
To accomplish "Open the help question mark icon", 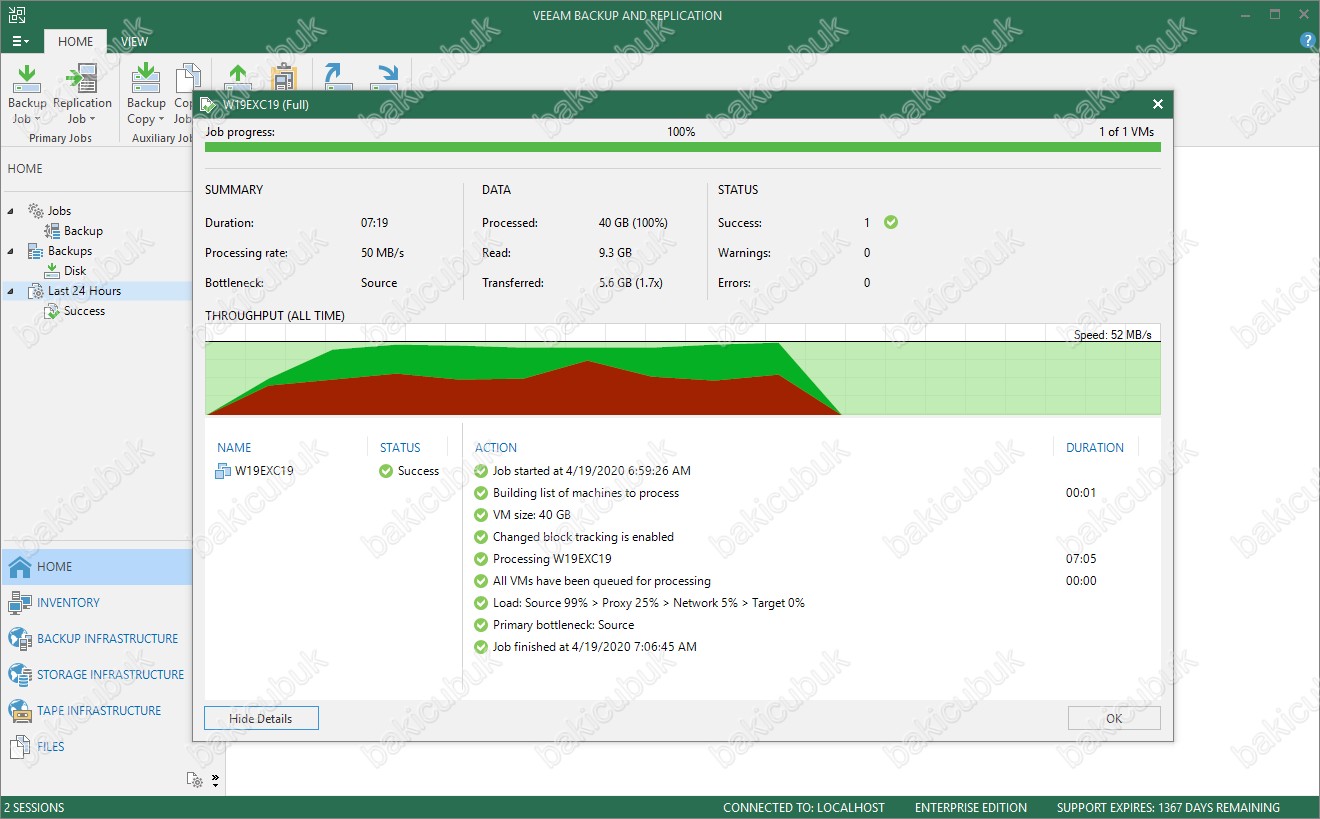I will tap(1306, 41).
